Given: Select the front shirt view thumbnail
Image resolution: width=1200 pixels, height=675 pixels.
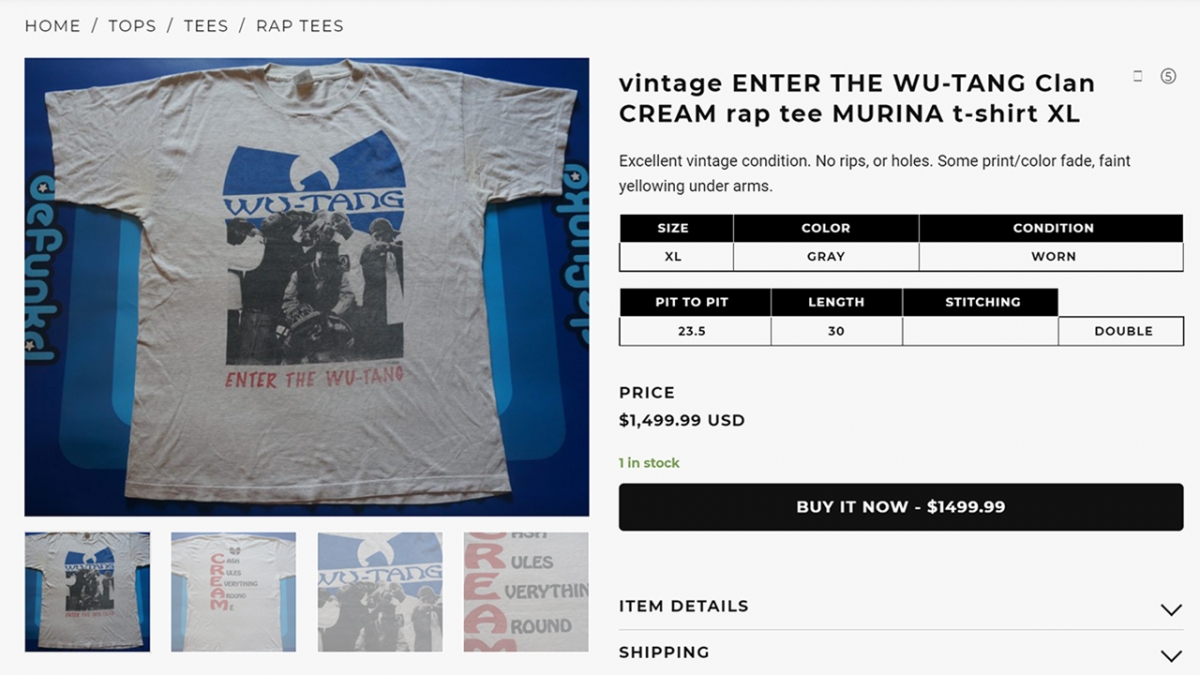Looking at the screenshot, I should click(87, 592).
